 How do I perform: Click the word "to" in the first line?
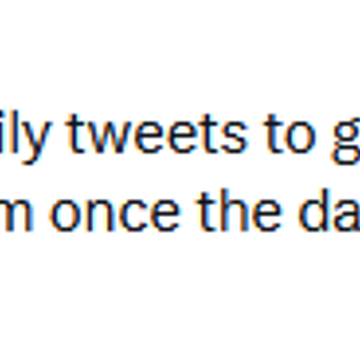(289, 134)
